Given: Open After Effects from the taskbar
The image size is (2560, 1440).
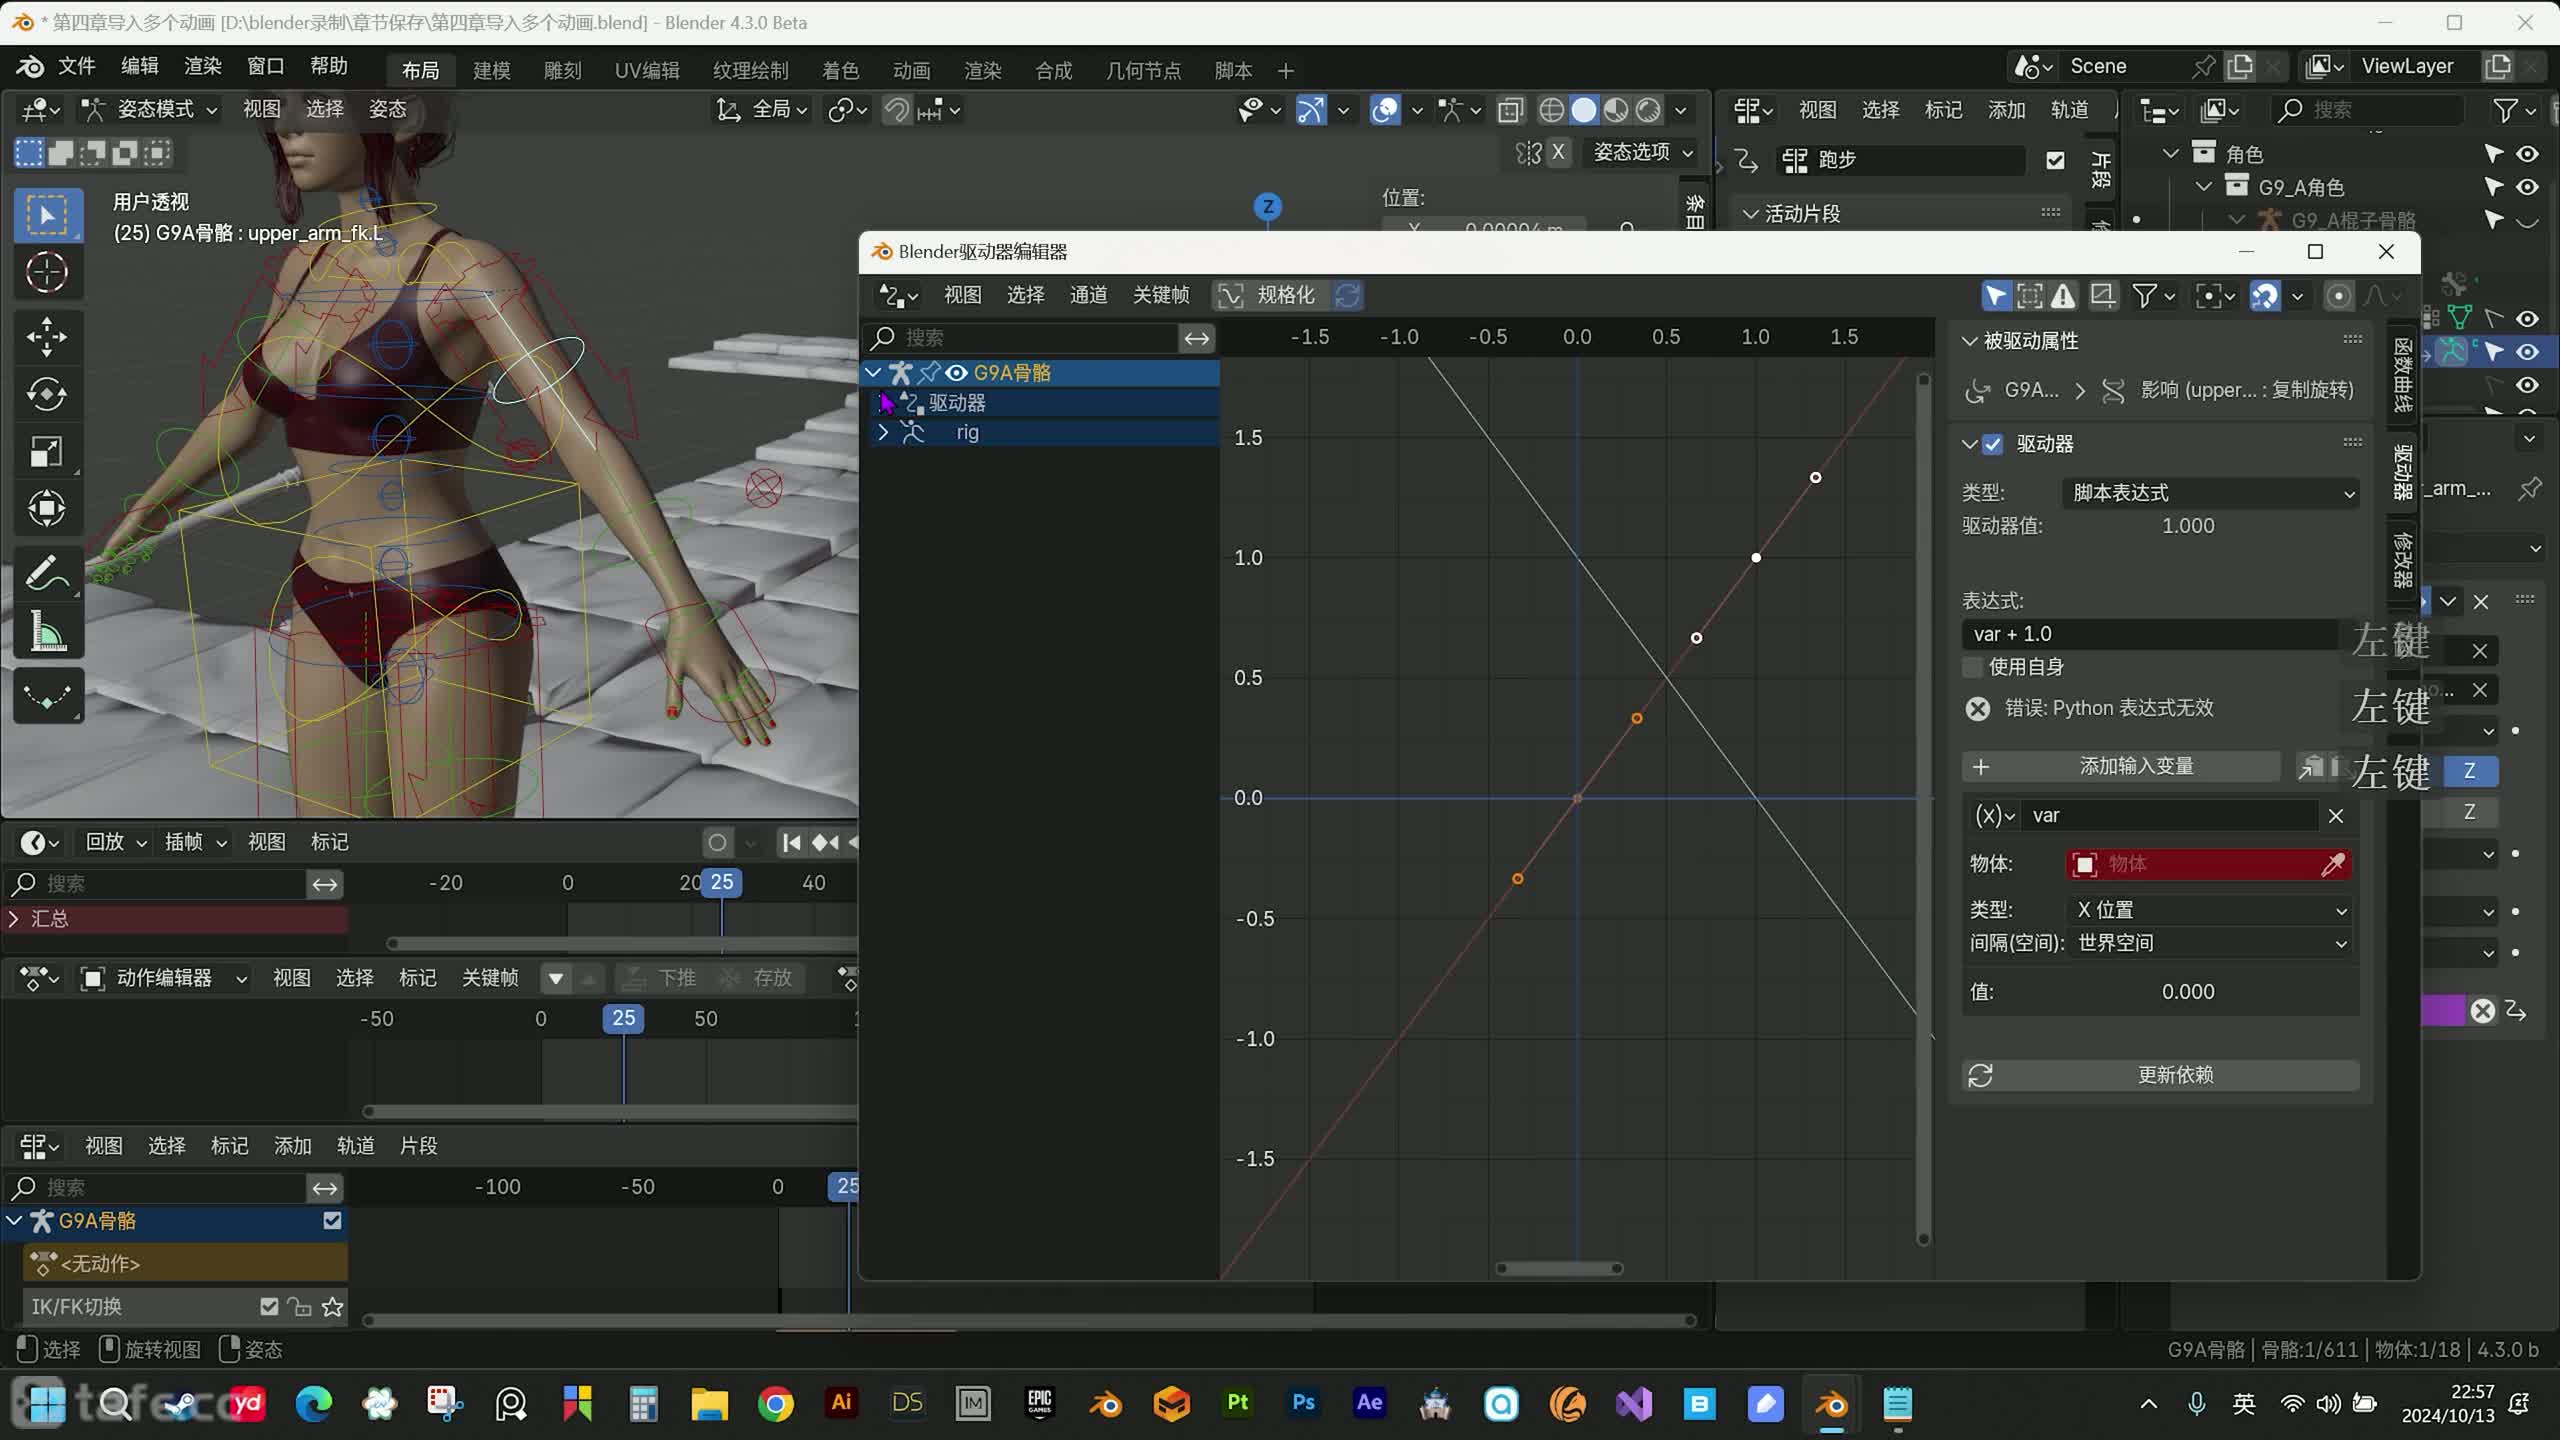Looking at the screenshot, I should (x=1369, y=1404).
